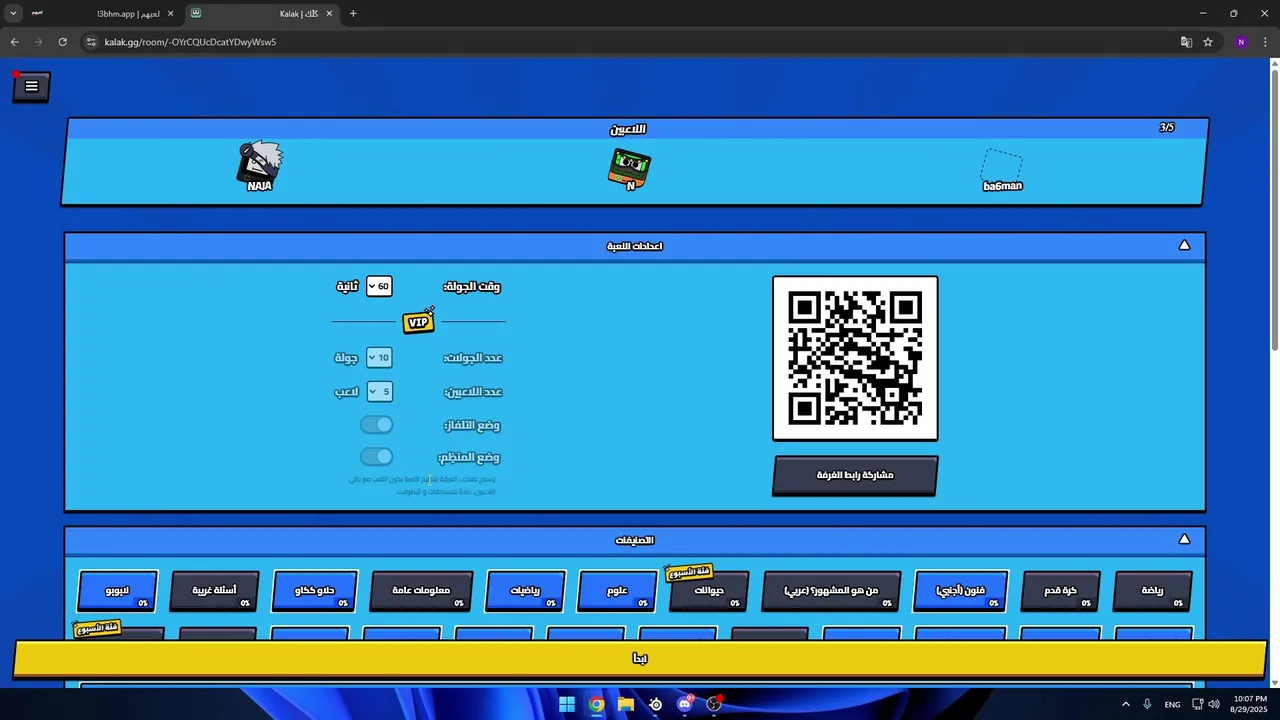This screenshot has width=1280, height=720.
Task: Click the VIP badge
Action: coord(419,321)
